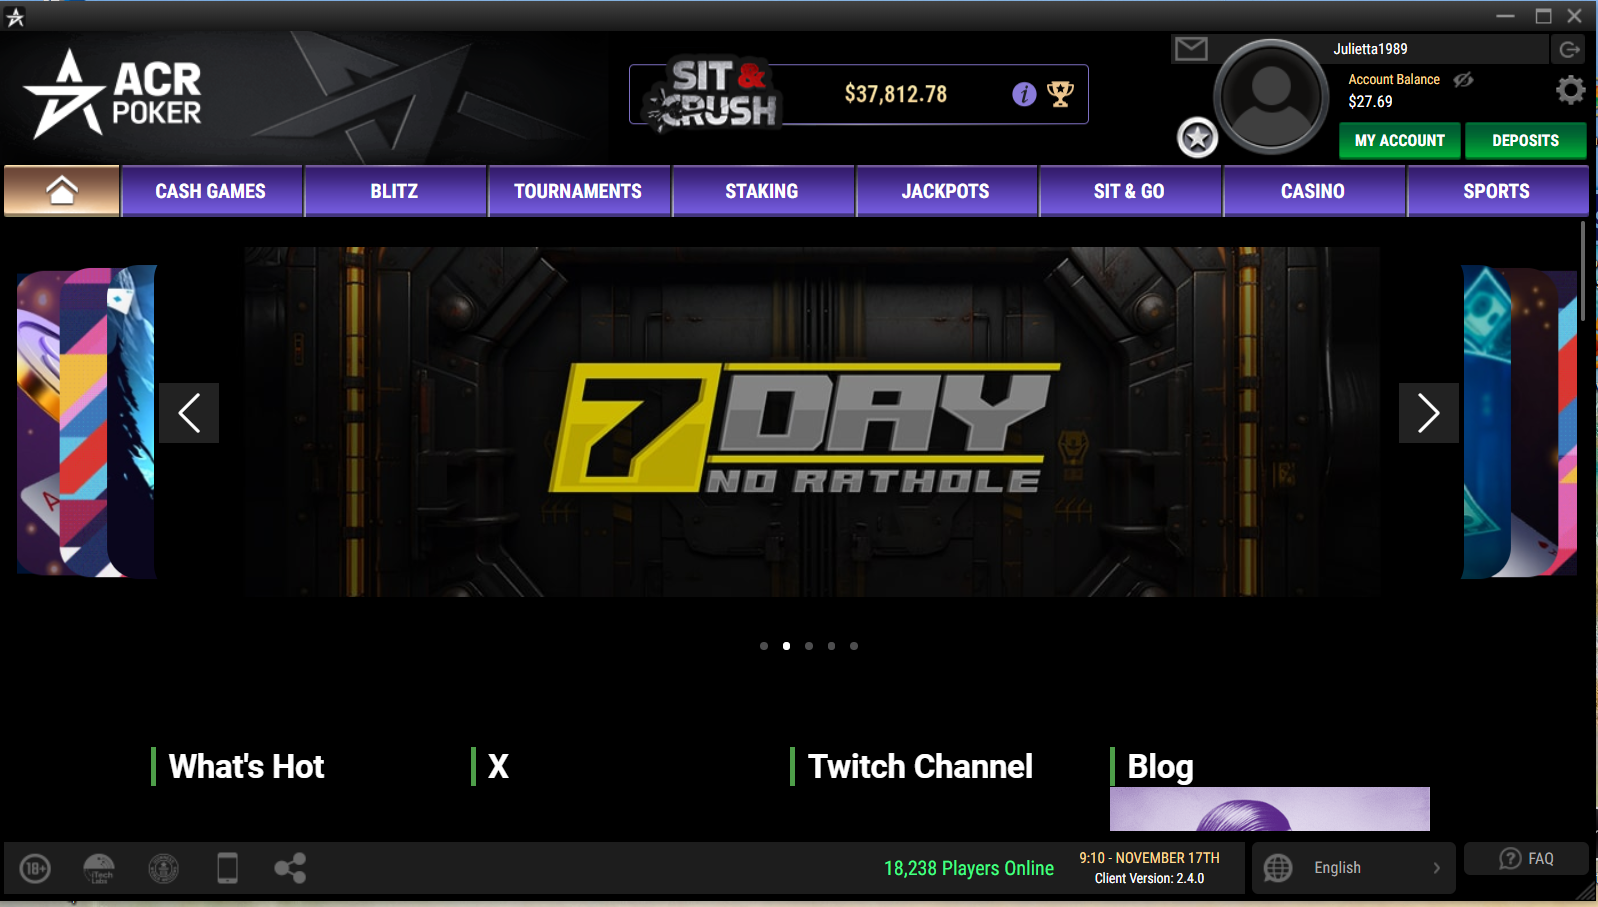Image resolution: width=1598 pixels, height=907 pixels.
Task: Click the left preview banner card
Action: (87, 421)
